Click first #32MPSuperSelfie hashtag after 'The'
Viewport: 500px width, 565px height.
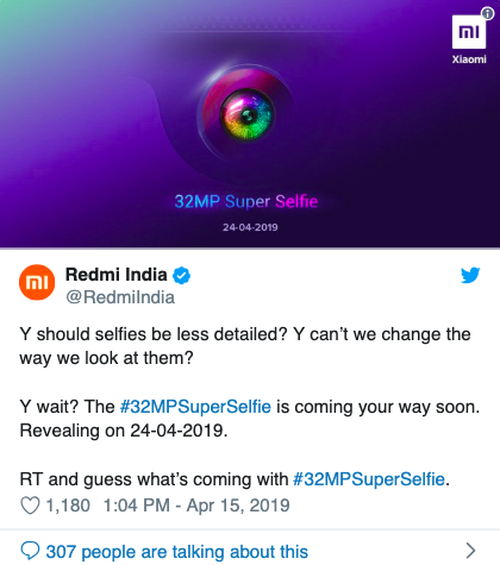pyautogui.click(x=195, y=407)
